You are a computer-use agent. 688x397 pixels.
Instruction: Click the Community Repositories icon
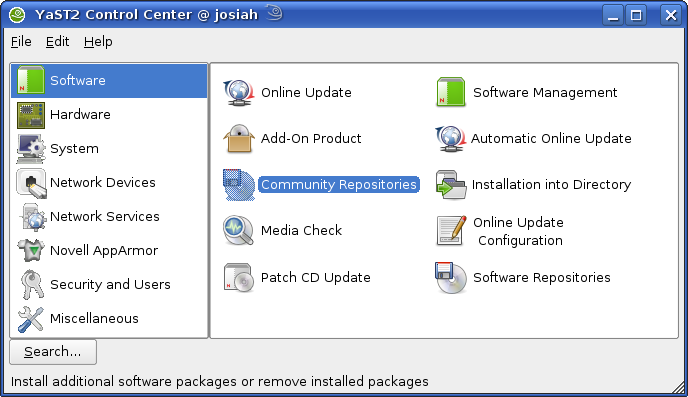tap(239, 185)
